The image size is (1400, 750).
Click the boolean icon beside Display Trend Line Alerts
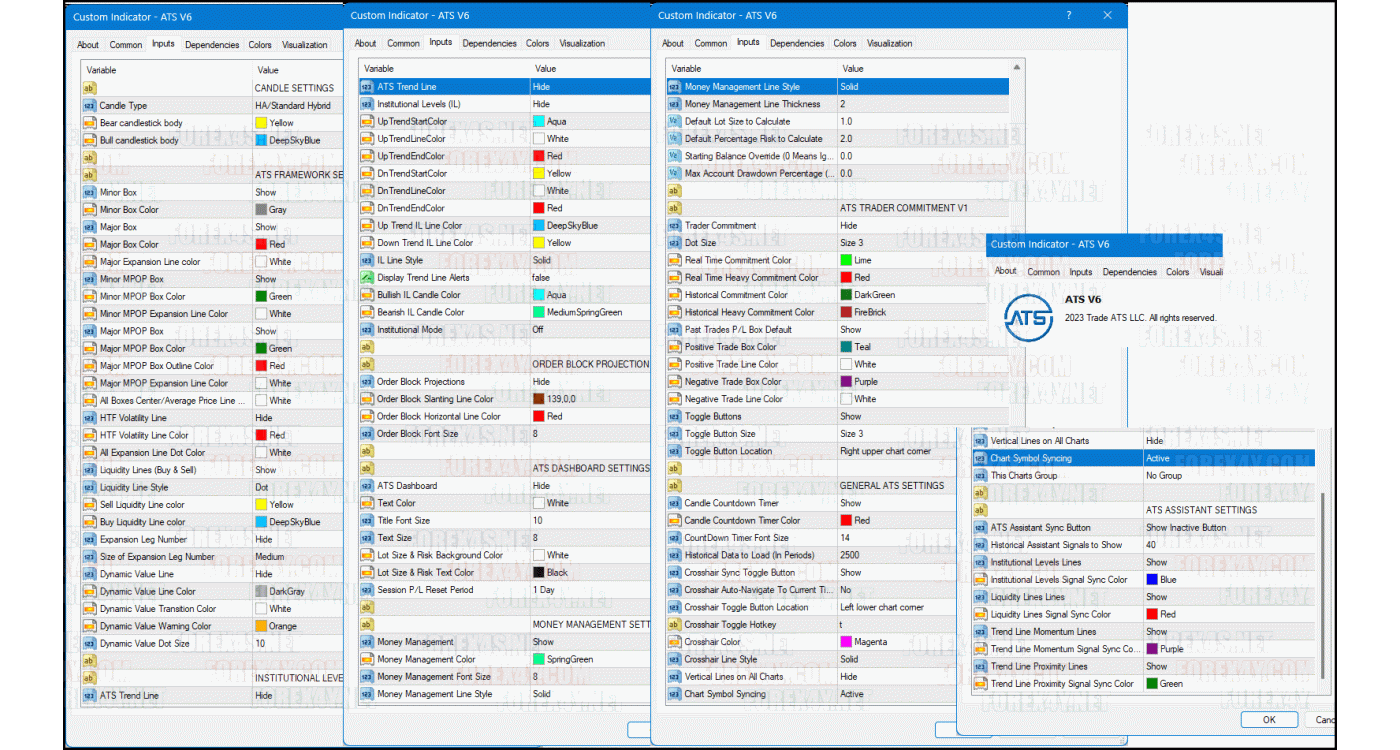(x=366, y=278)
